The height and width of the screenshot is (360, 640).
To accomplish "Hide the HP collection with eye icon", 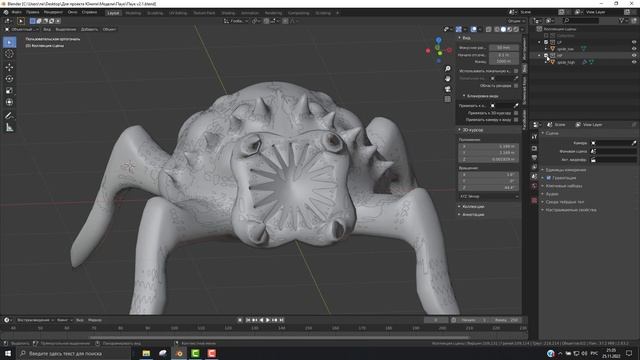I will [634, 55].
